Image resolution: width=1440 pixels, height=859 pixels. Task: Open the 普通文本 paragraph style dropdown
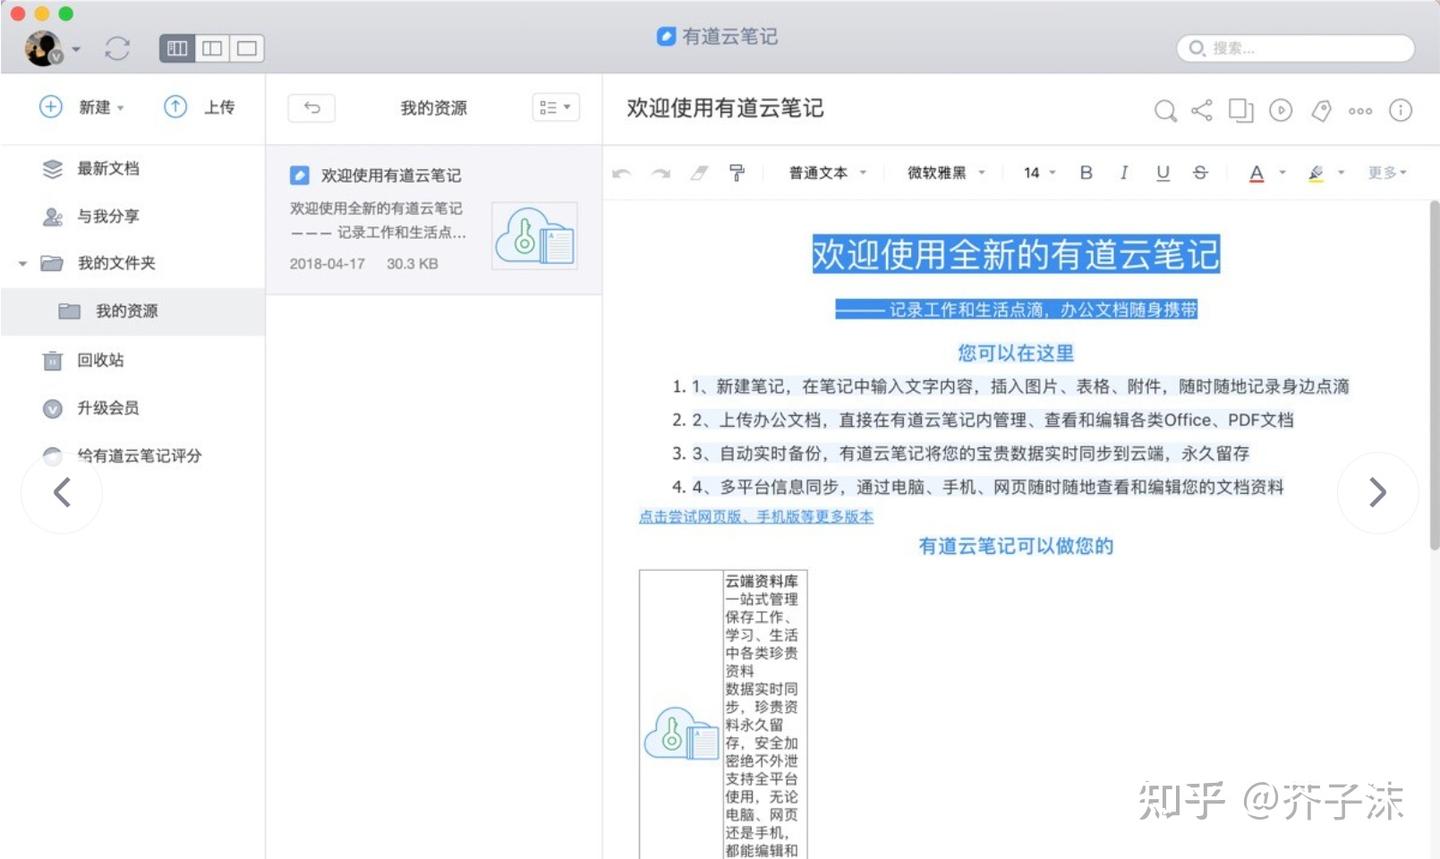(828, 173)
